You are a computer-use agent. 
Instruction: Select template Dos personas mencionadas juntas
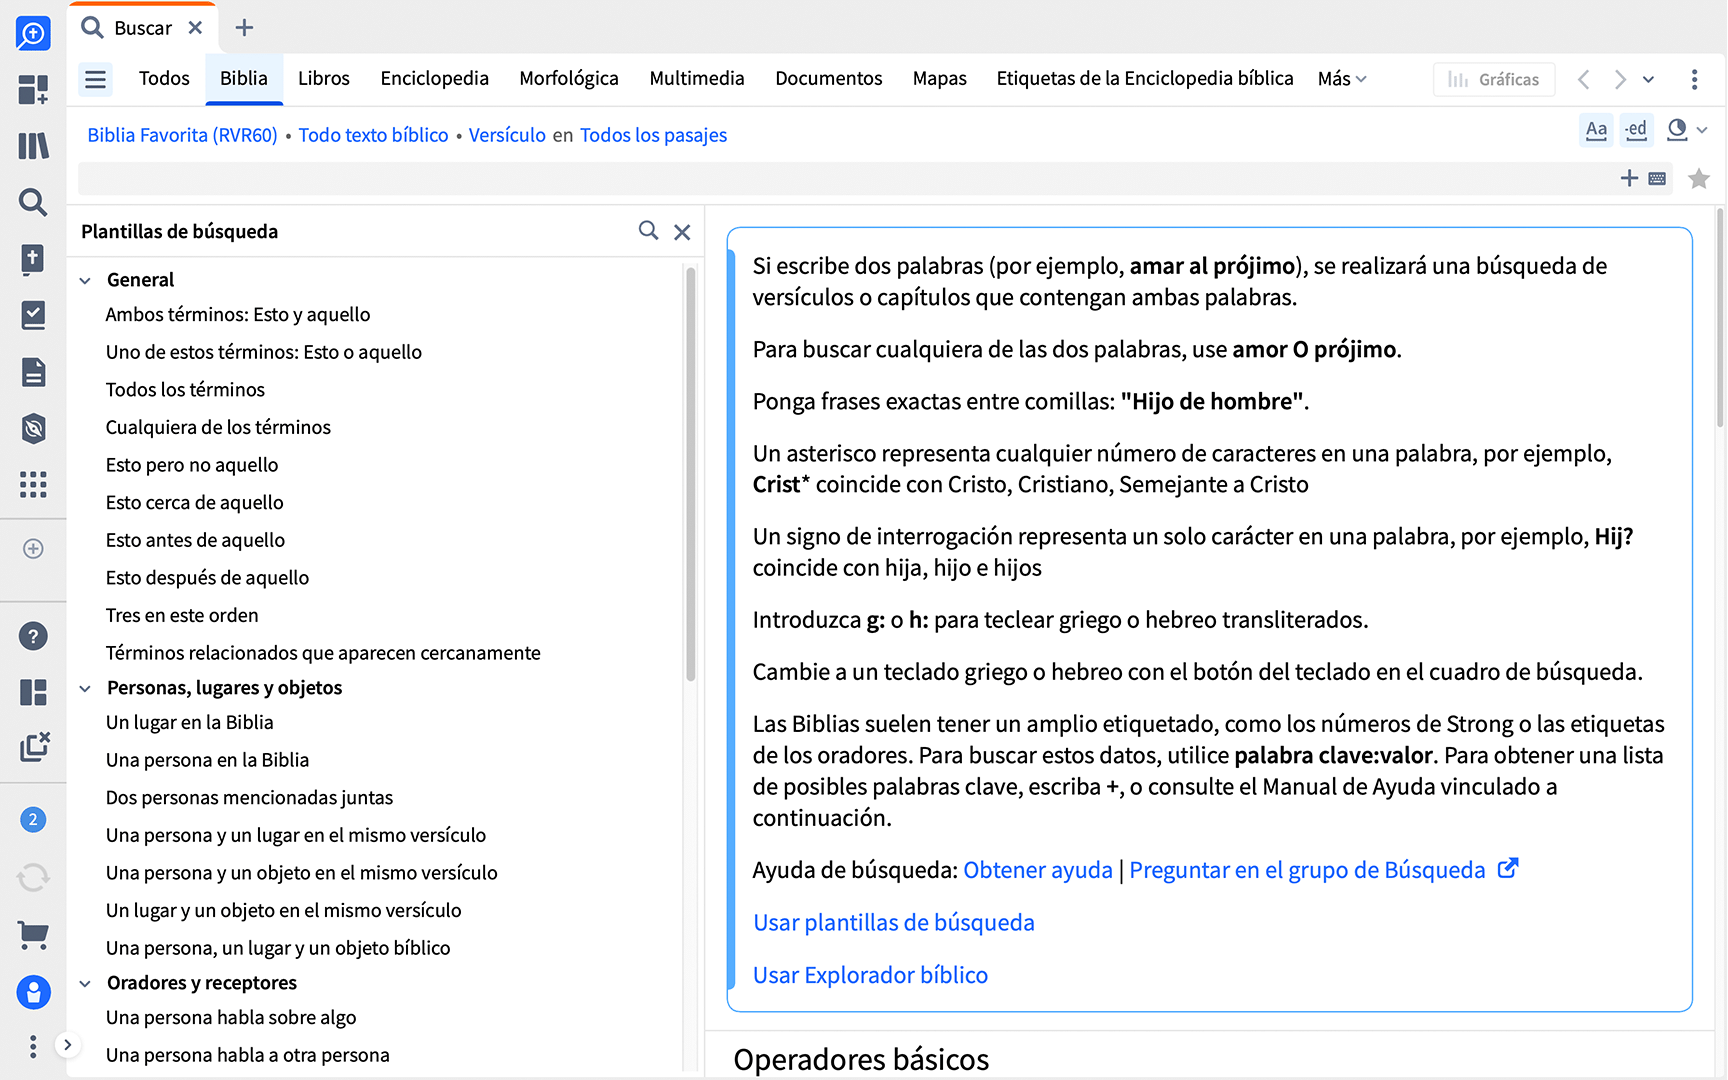(249, 798)
